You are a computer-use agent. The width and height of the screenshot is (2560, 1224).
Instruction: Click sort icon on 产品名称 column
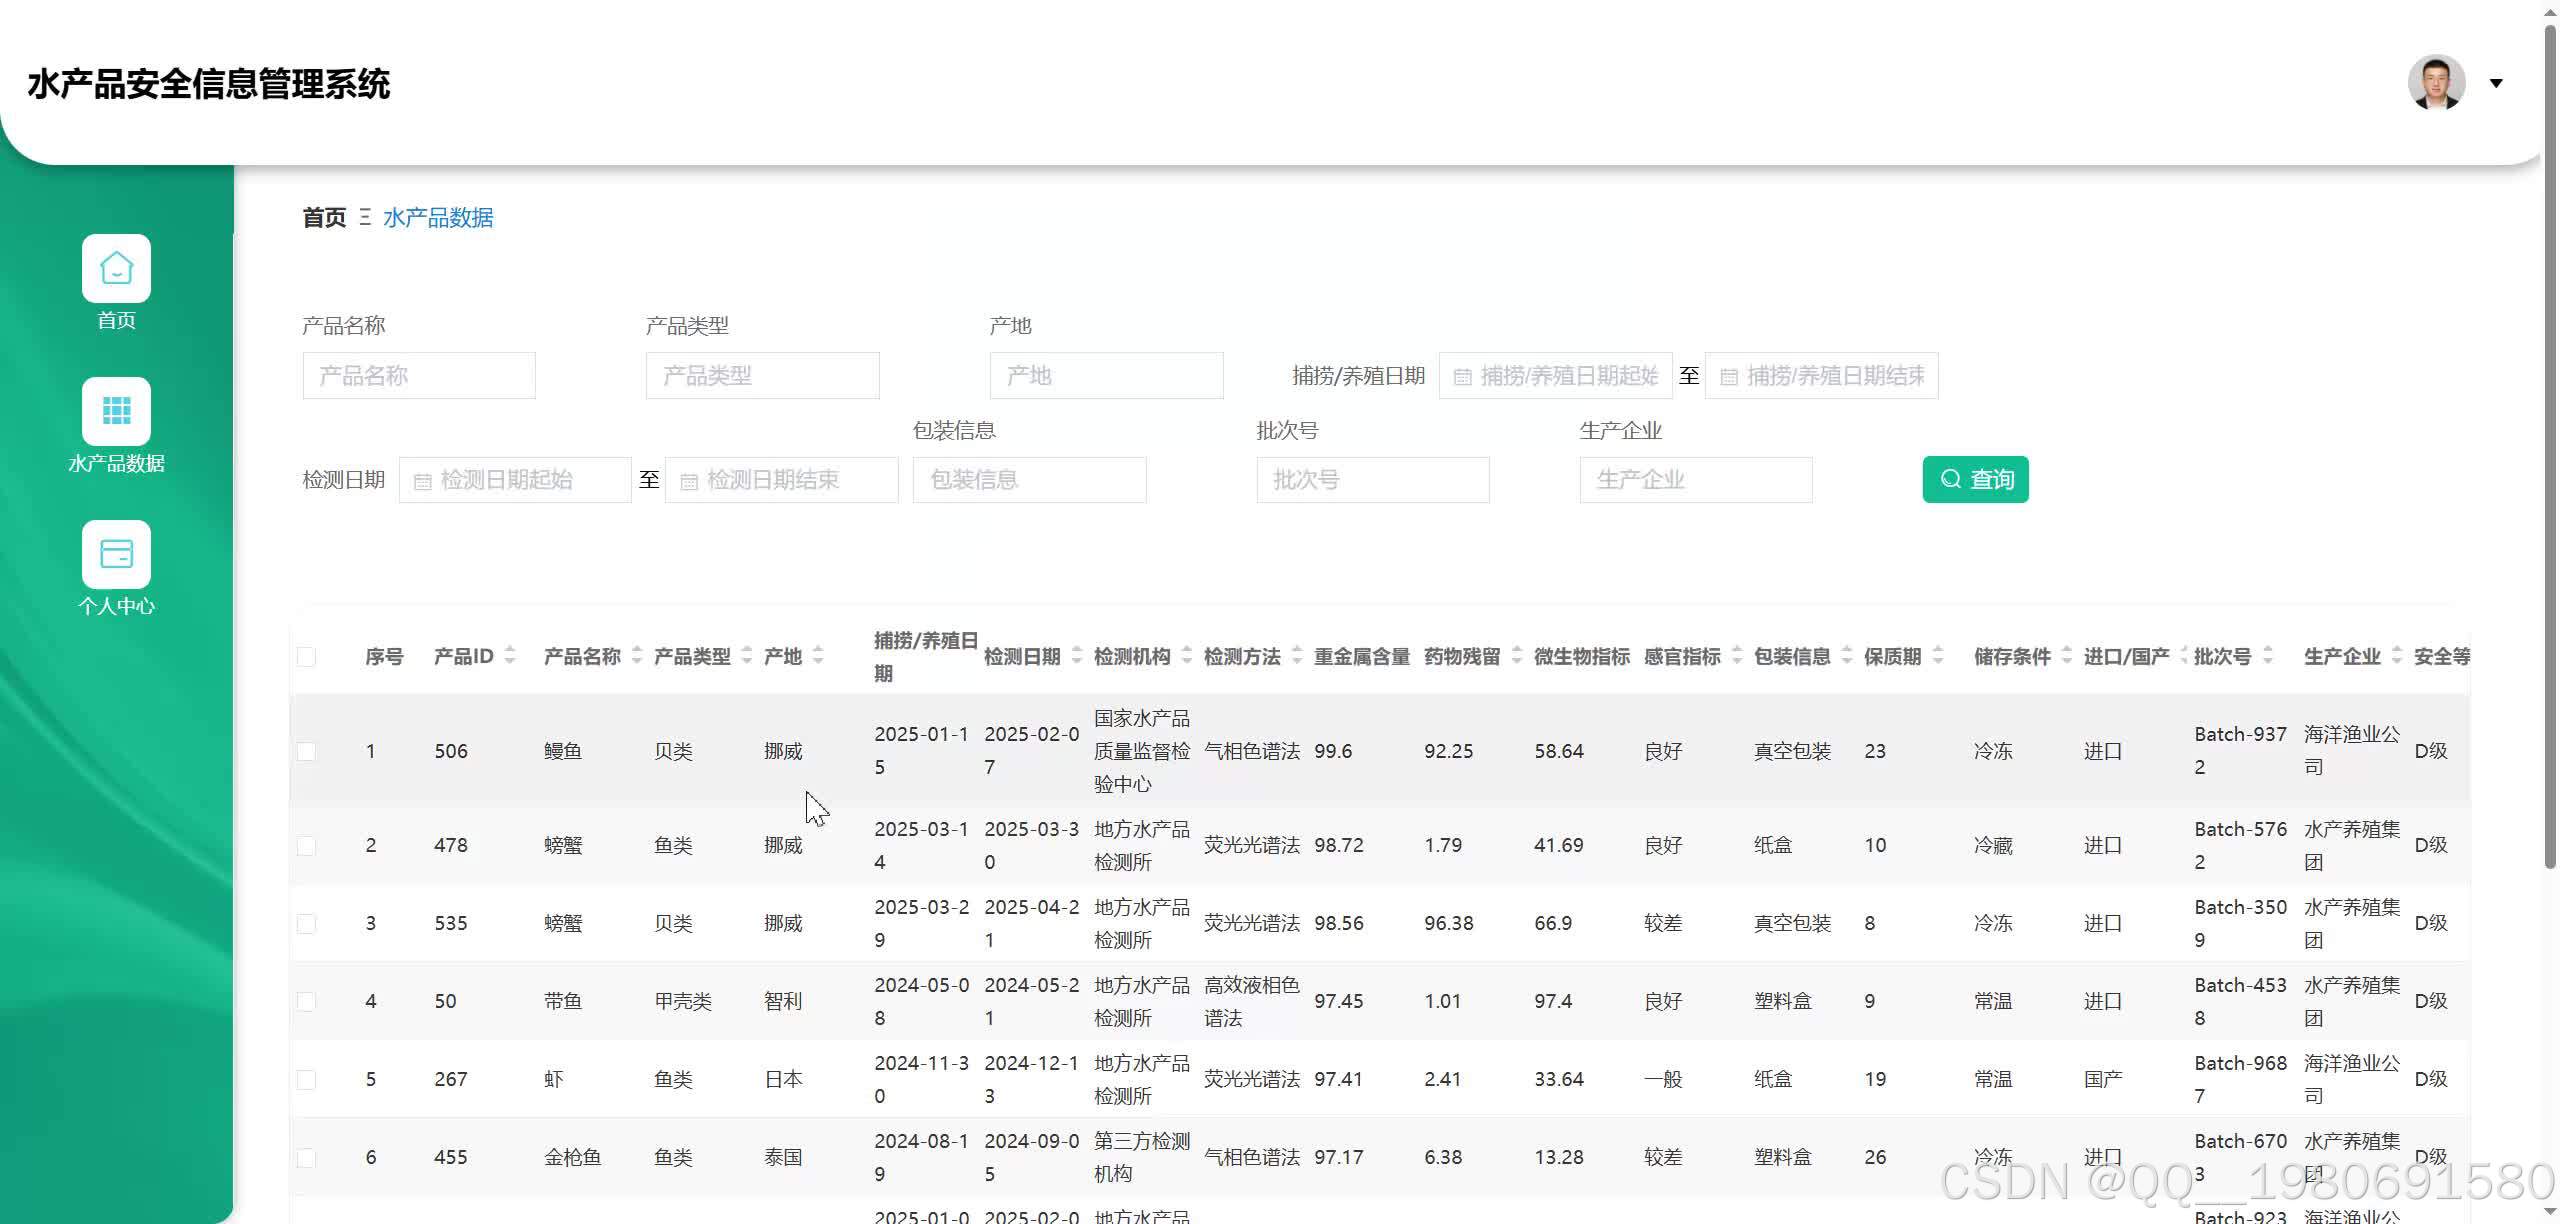click(x=637, y=656)
